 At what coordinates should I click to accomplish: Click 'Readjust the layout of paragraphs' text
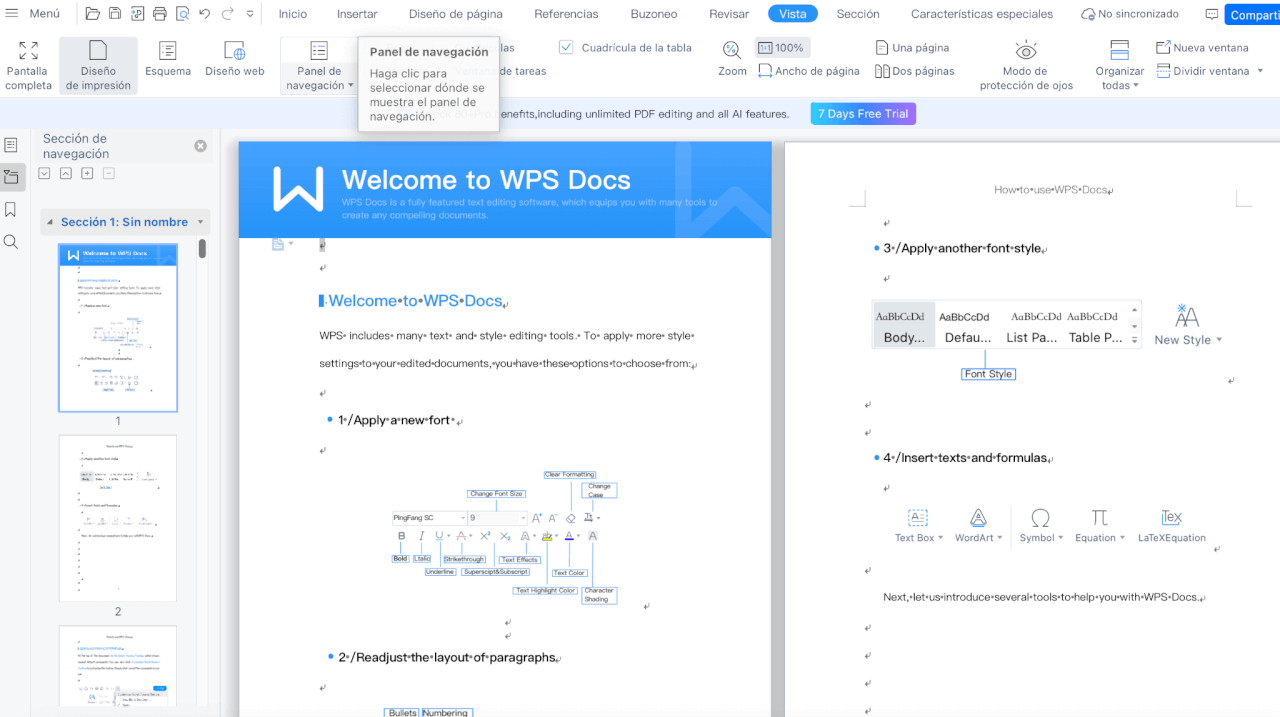[x=447, y=657]
